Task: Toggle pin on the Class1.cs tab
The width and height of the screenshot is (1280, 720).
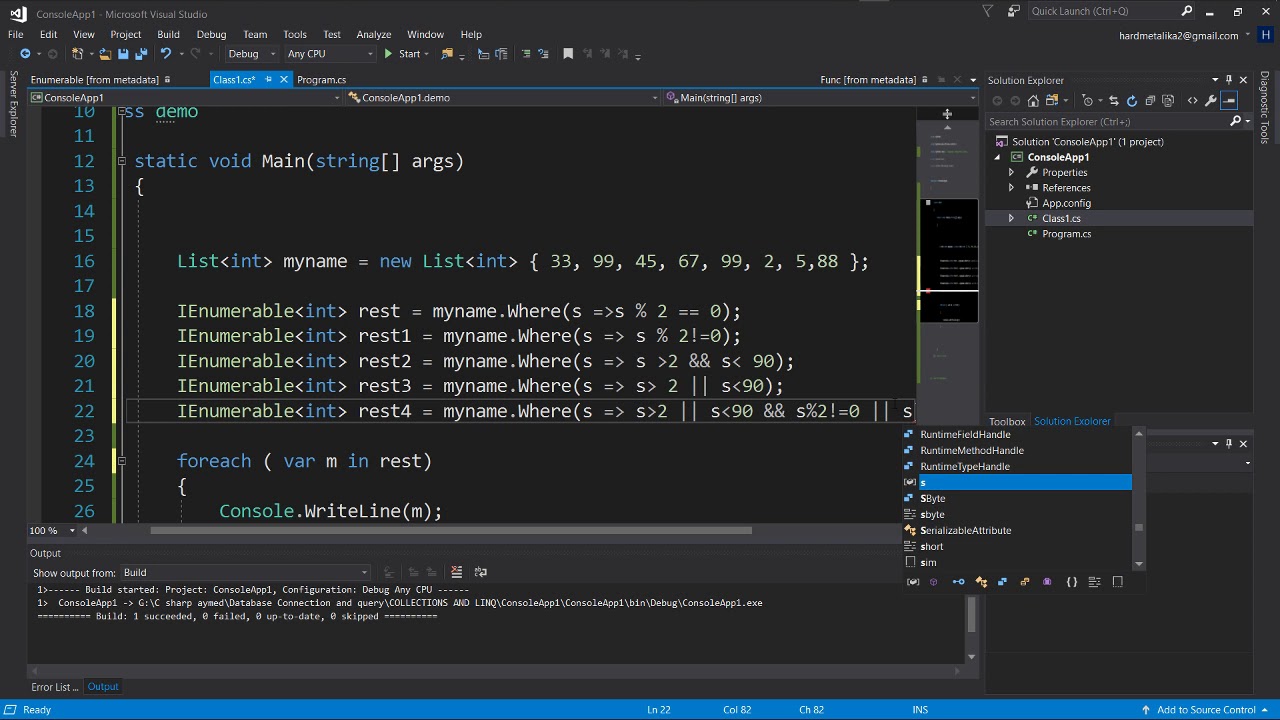Action: pos(268,80)
